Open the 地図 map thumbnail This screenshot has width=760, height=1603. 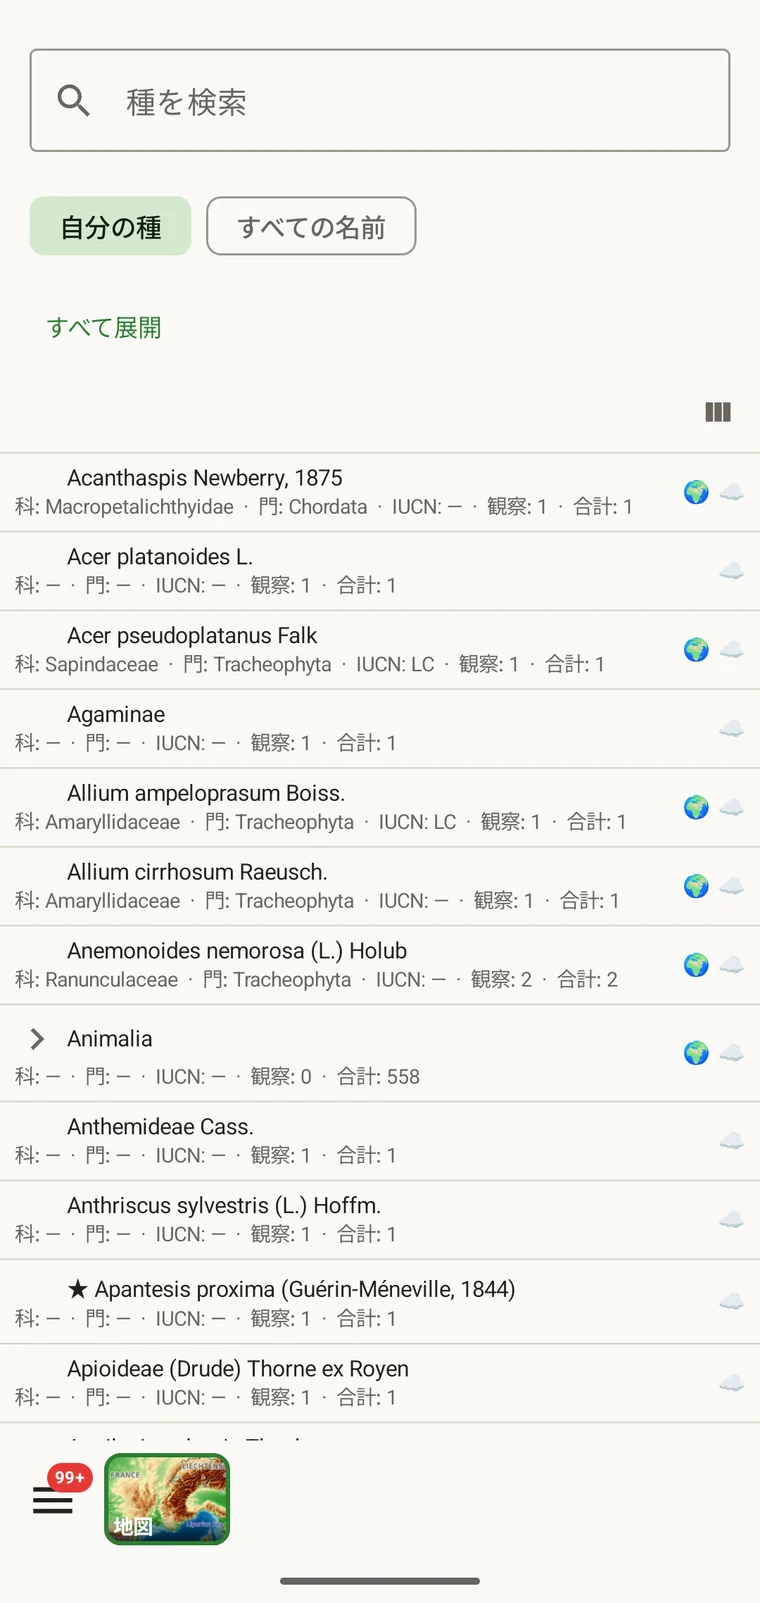tap(167, 1499)
